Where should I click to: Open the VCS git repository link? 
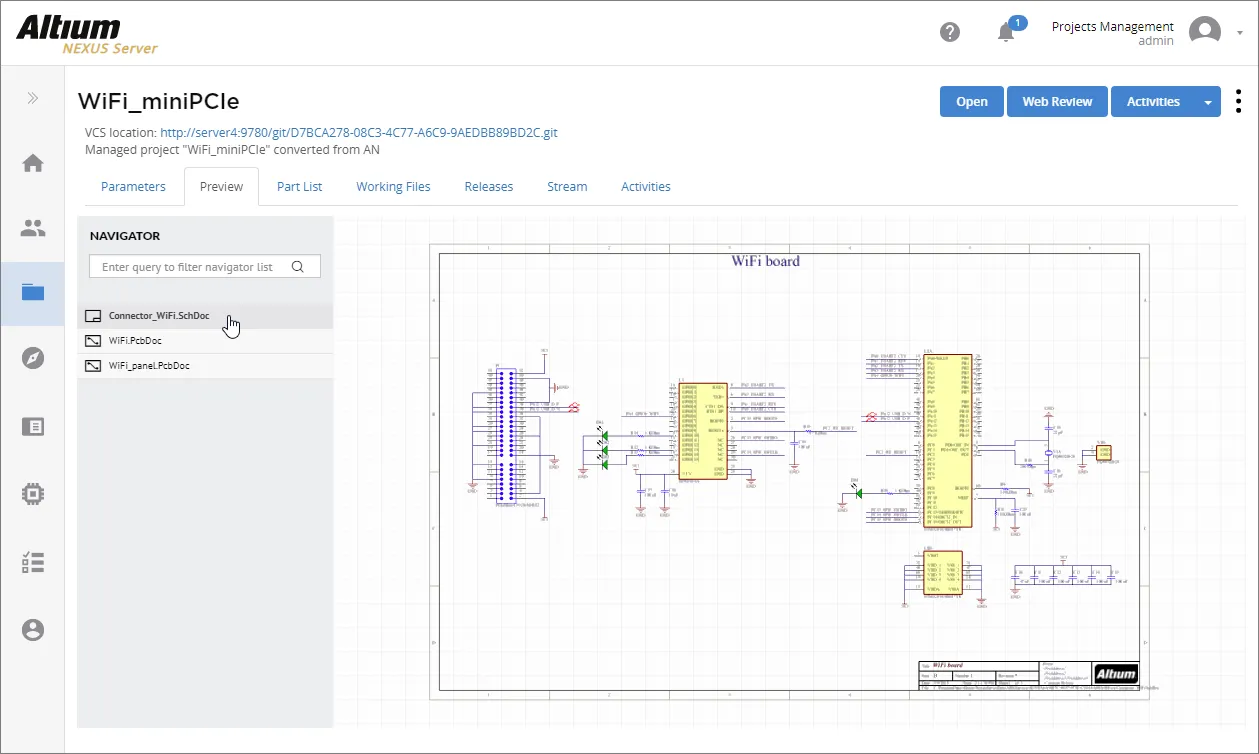click(x=359, y=132)
